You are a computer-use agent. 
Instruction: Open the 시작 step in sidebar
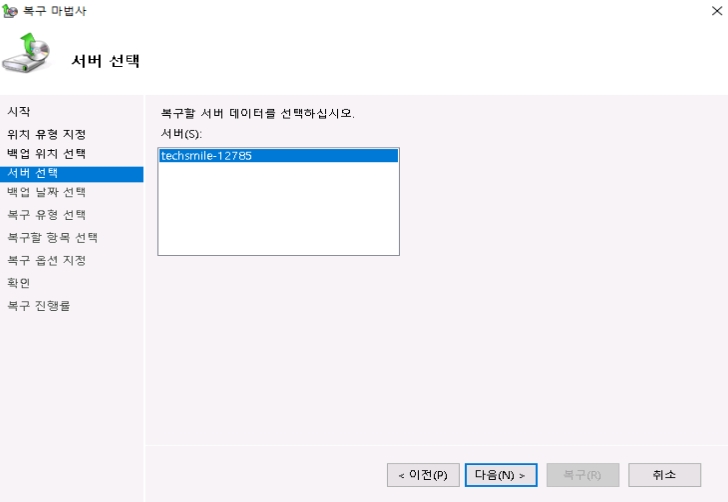click(x=19, y=111)
